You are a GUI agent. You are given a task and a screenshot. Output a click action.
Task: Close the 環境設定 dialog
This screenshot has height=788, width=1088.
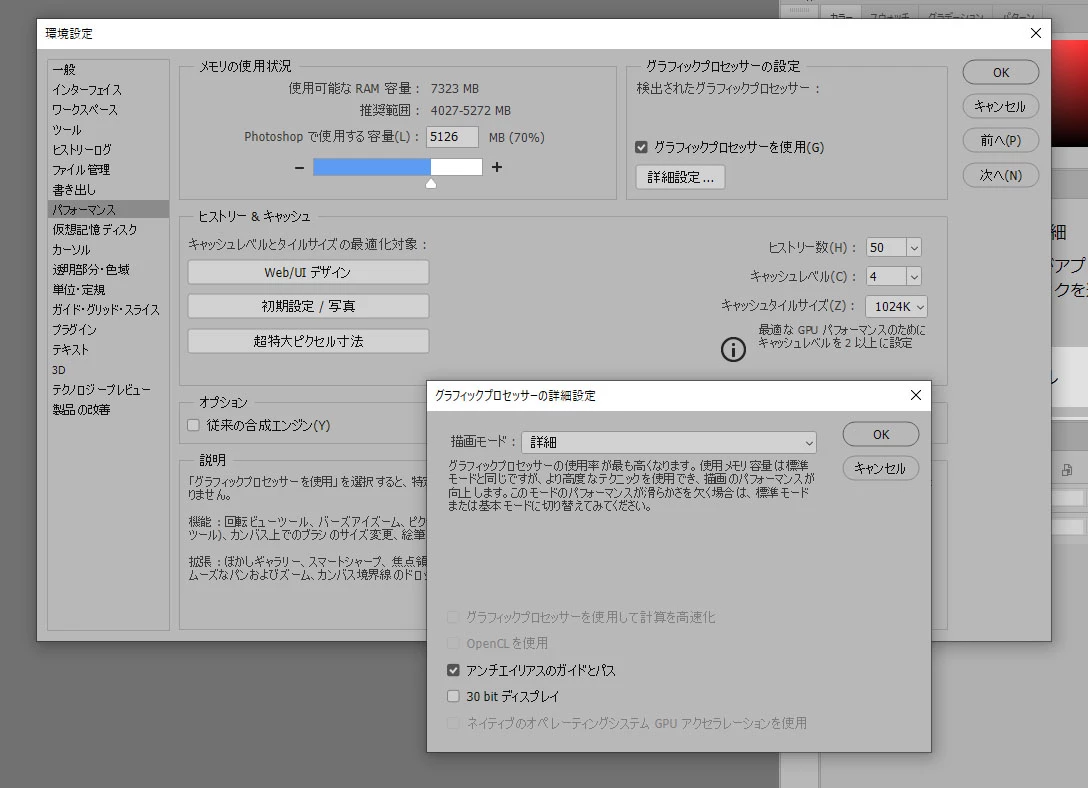[x=1036, y=33]
